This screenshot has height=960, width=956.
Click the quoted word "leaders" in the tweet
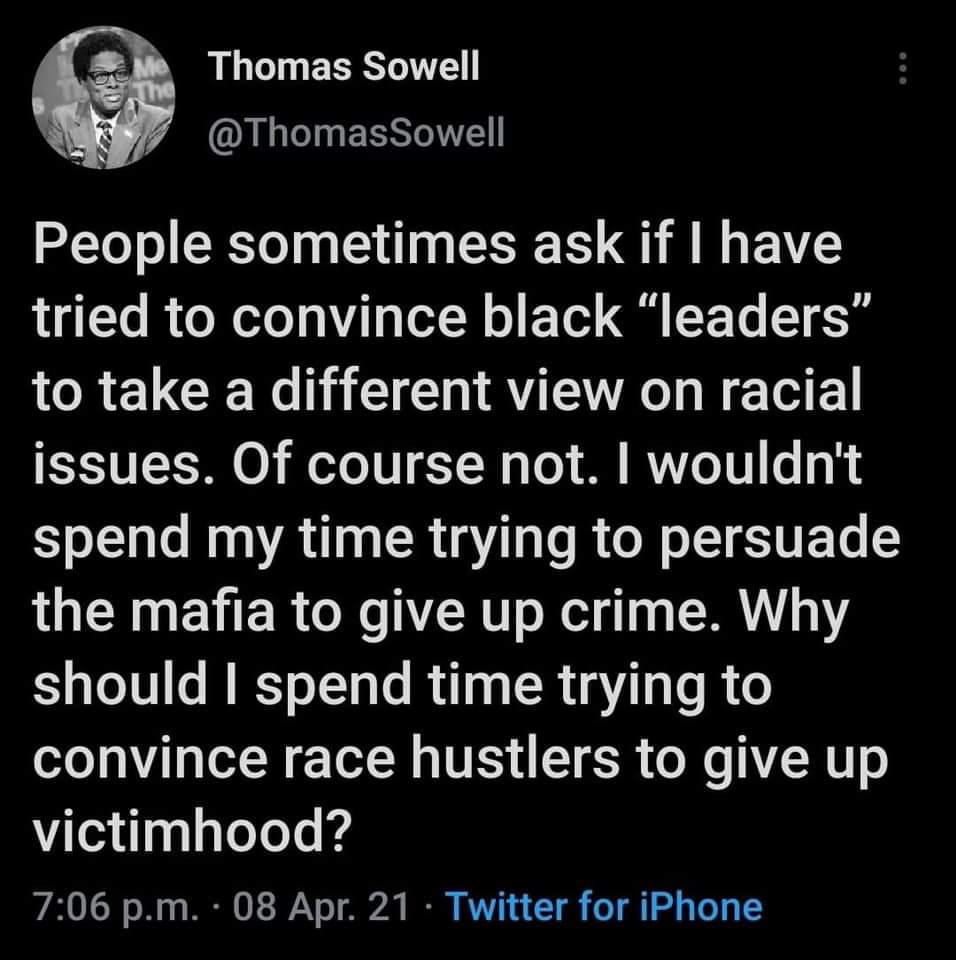tap(757, 317)
